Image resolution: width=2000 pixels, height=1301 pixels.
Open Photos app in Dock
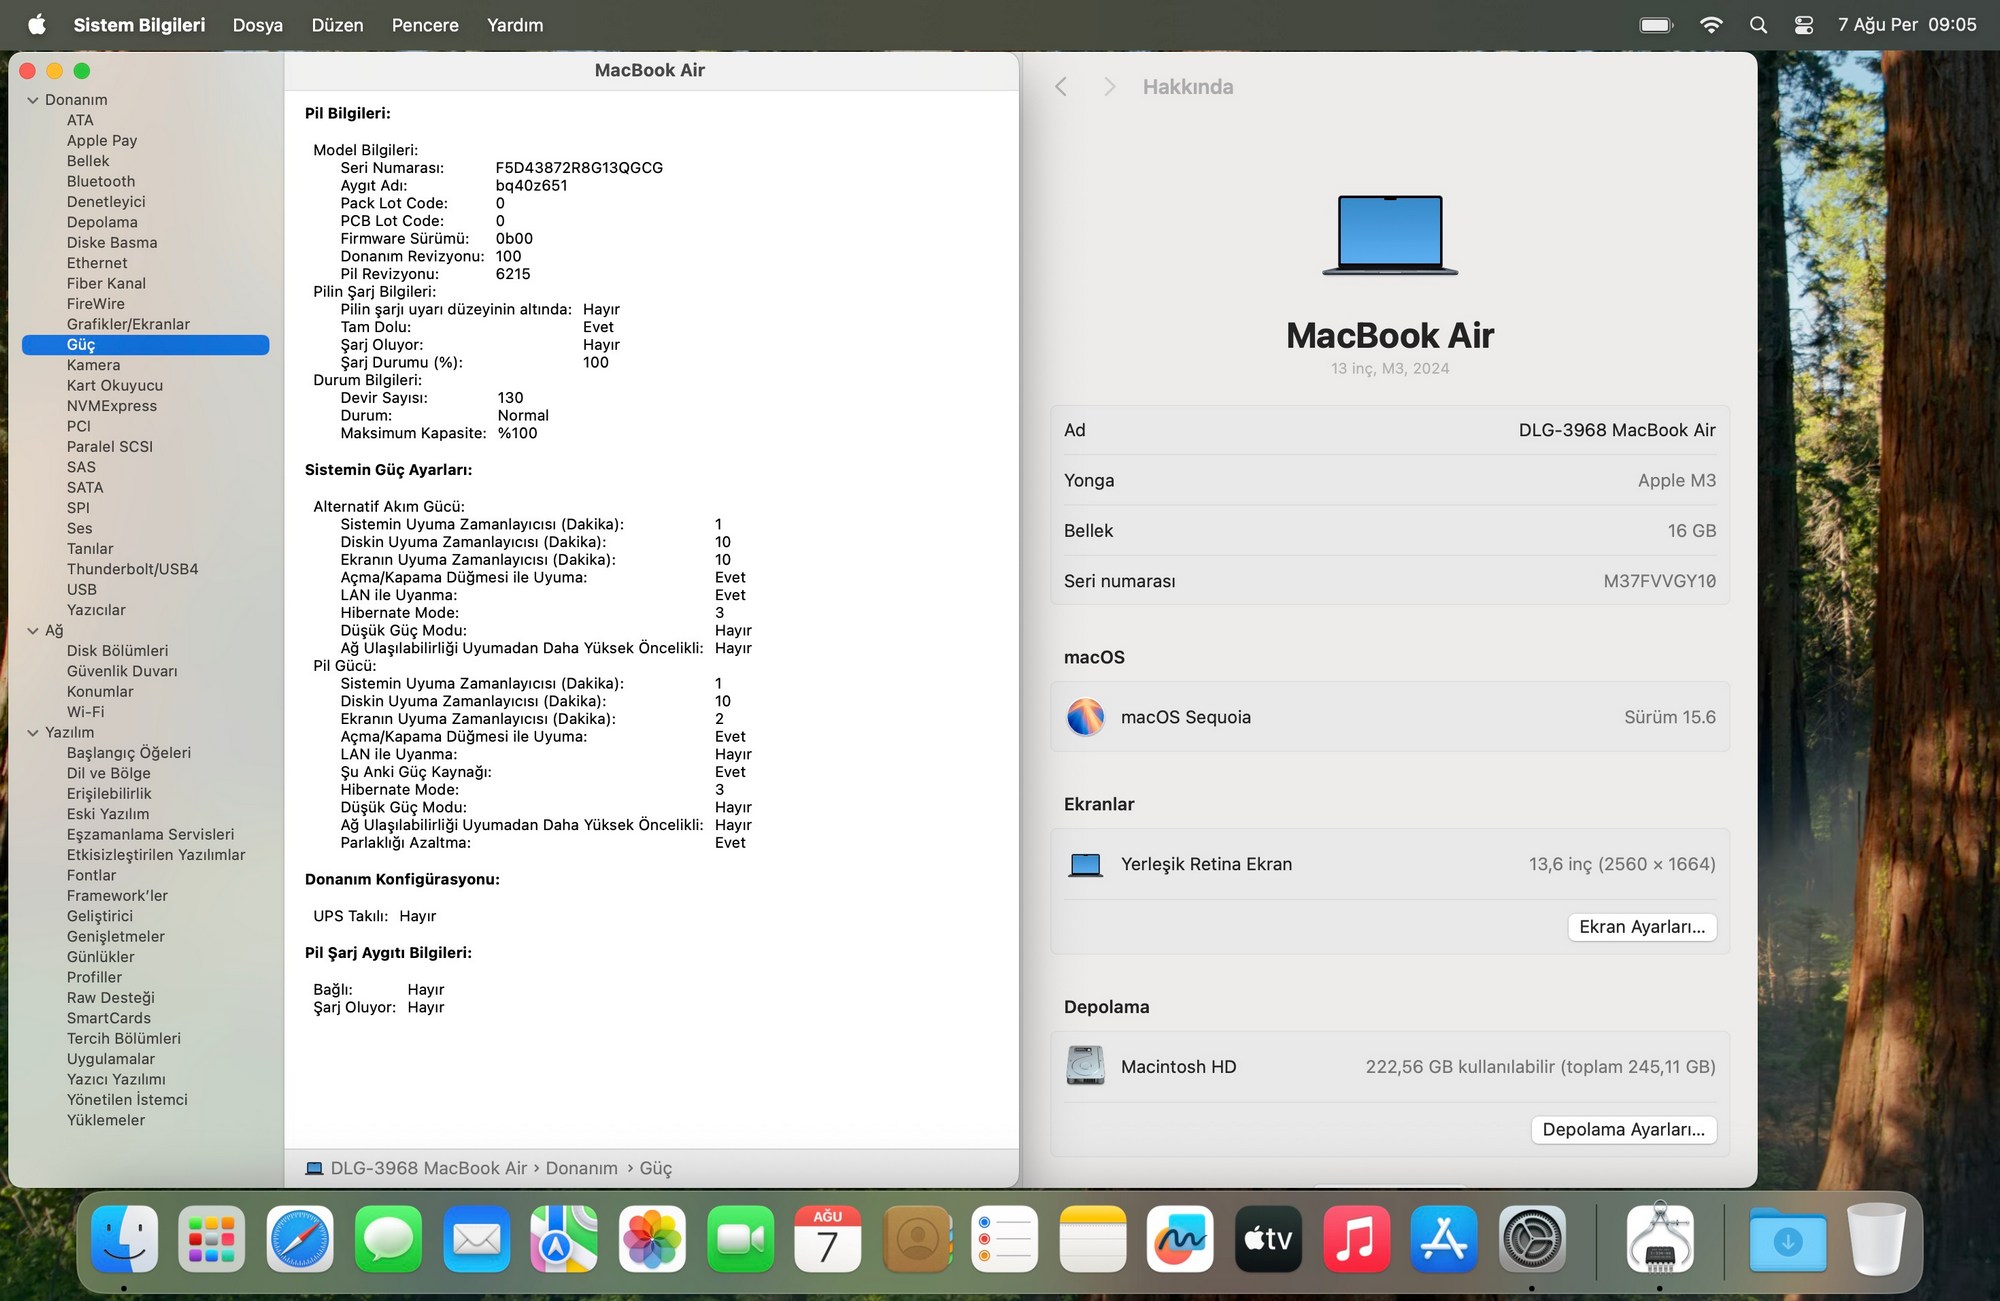pyautogui.click(x=652, y=1240)
